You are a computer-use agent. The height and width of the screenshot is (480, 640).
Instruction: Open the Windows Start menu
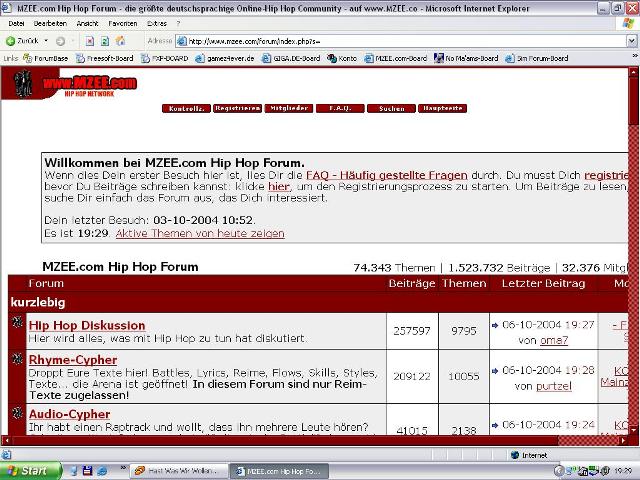[x=31, y=471]
